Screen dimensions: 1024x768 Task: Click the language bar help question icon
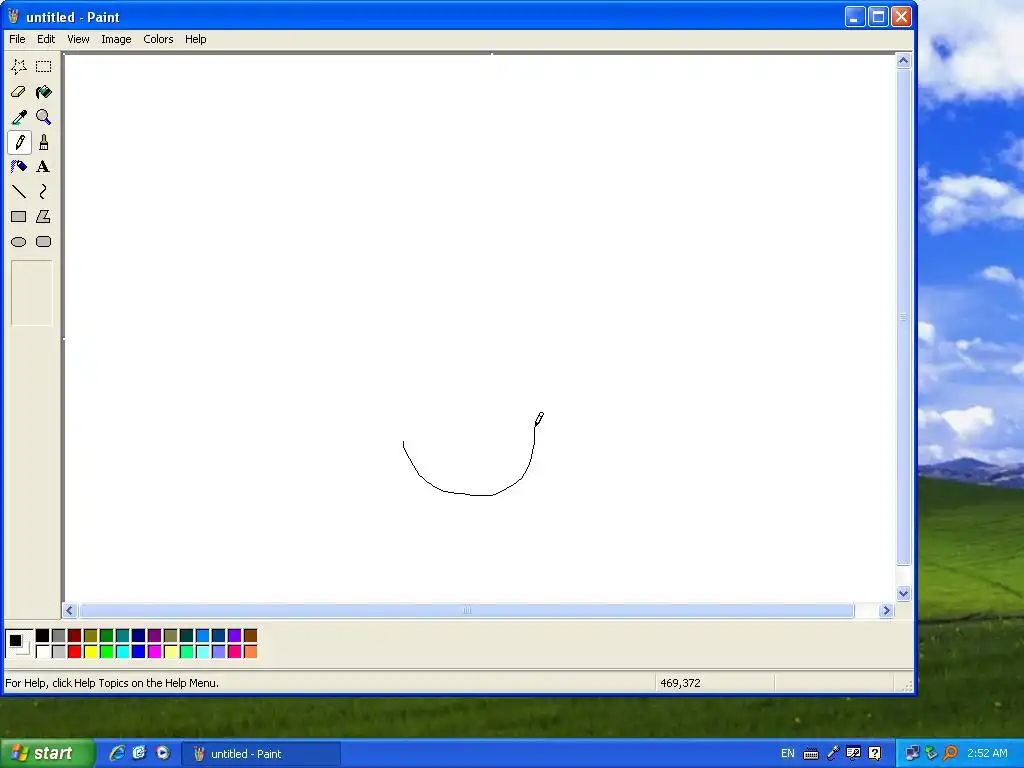click(875, 754)
